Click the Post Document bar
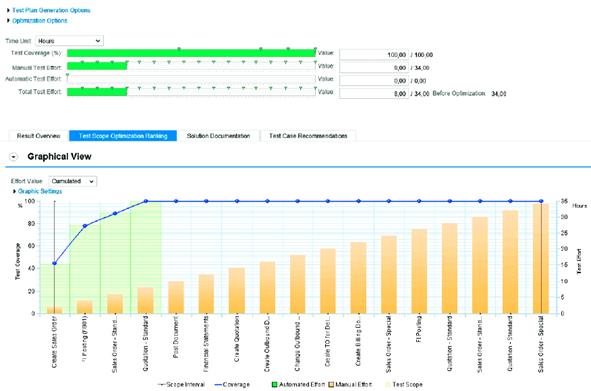The width and height of the screenshot is (591, 391). [x=176, y=297]
